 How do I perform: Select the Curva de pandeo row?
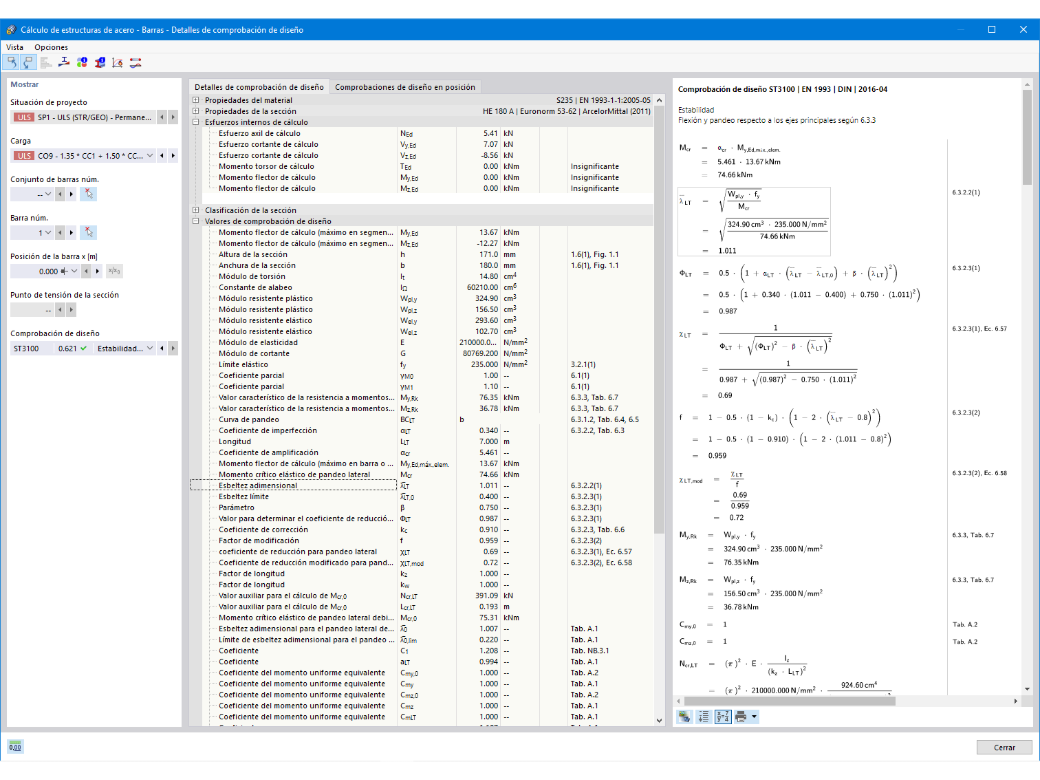(x=421, y=419)
